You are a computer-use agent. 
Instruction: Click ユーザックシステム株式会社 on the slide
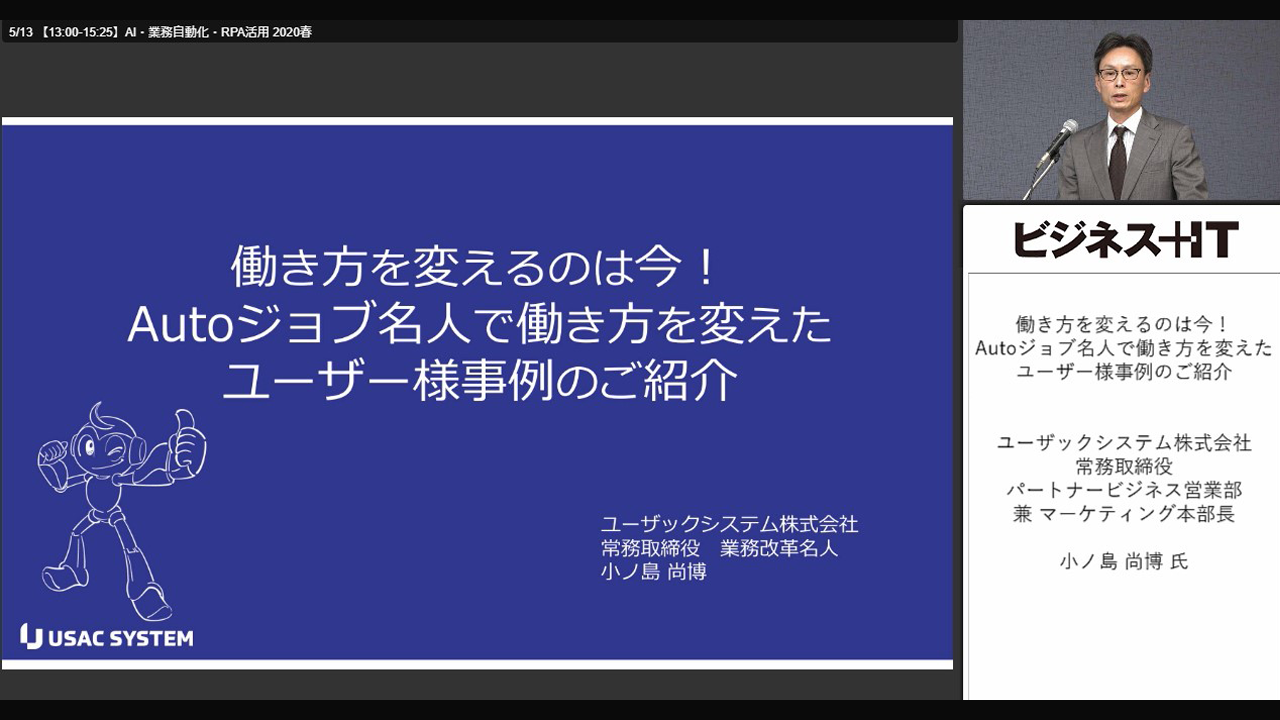coord(729,524)
